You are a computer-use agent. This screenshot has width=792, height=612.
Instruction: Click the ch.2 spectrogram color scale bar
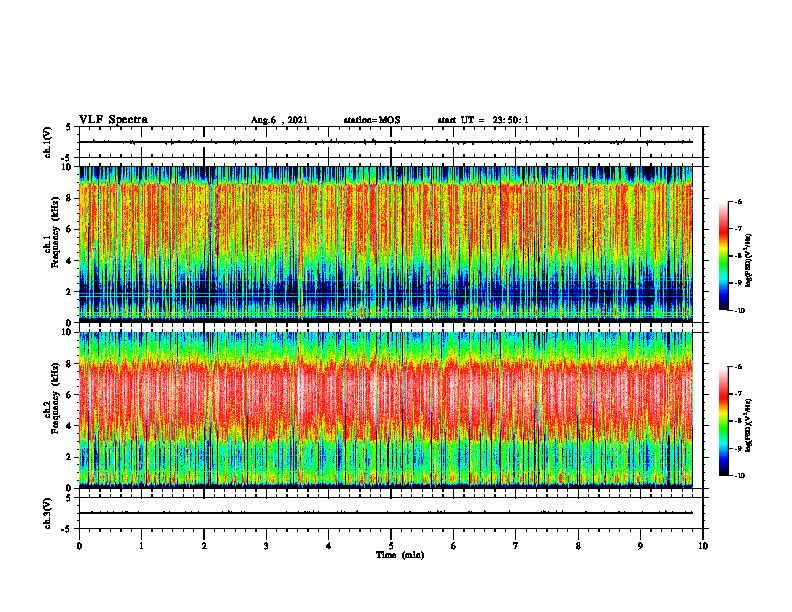pos(723,421)
